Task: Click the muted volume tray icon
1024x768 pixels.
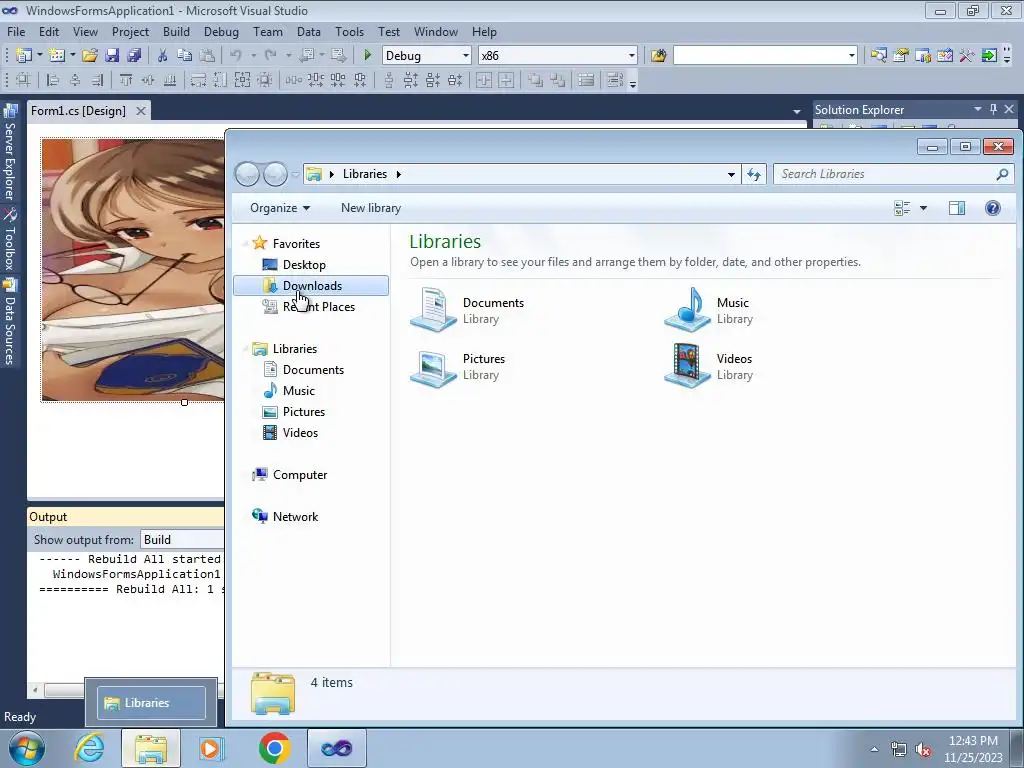Action: click(x=923, y=750)
